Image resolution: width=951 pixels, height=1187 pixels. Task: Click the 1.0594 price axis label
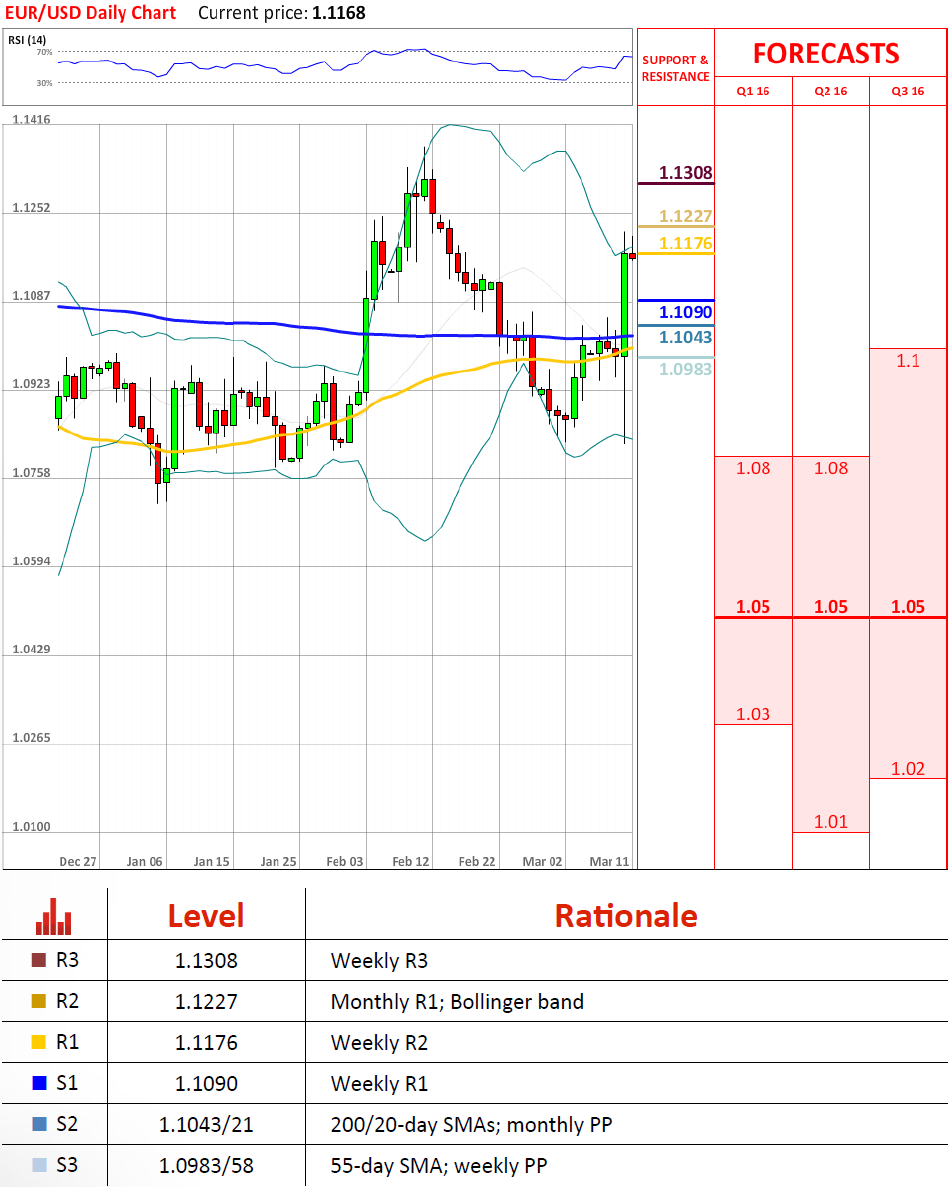pos(31,561)
